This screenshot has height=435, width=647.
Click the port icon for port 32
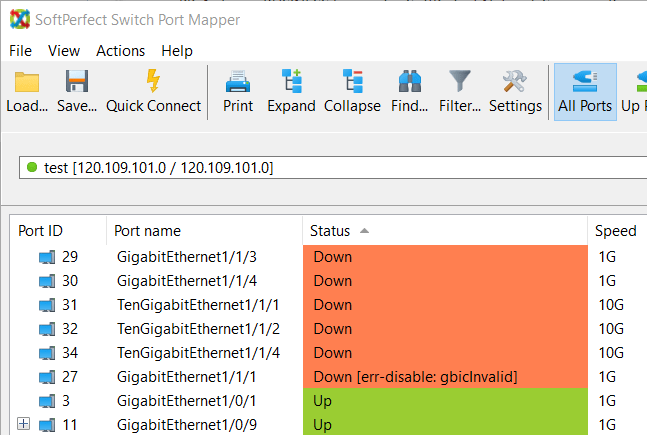(x=47, y=329)
